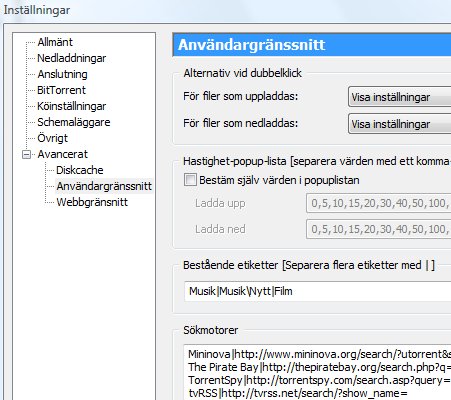This screenshot has height=400, width=451.
Task: Select Anslutning in the tree
Action: pos(62,74)
